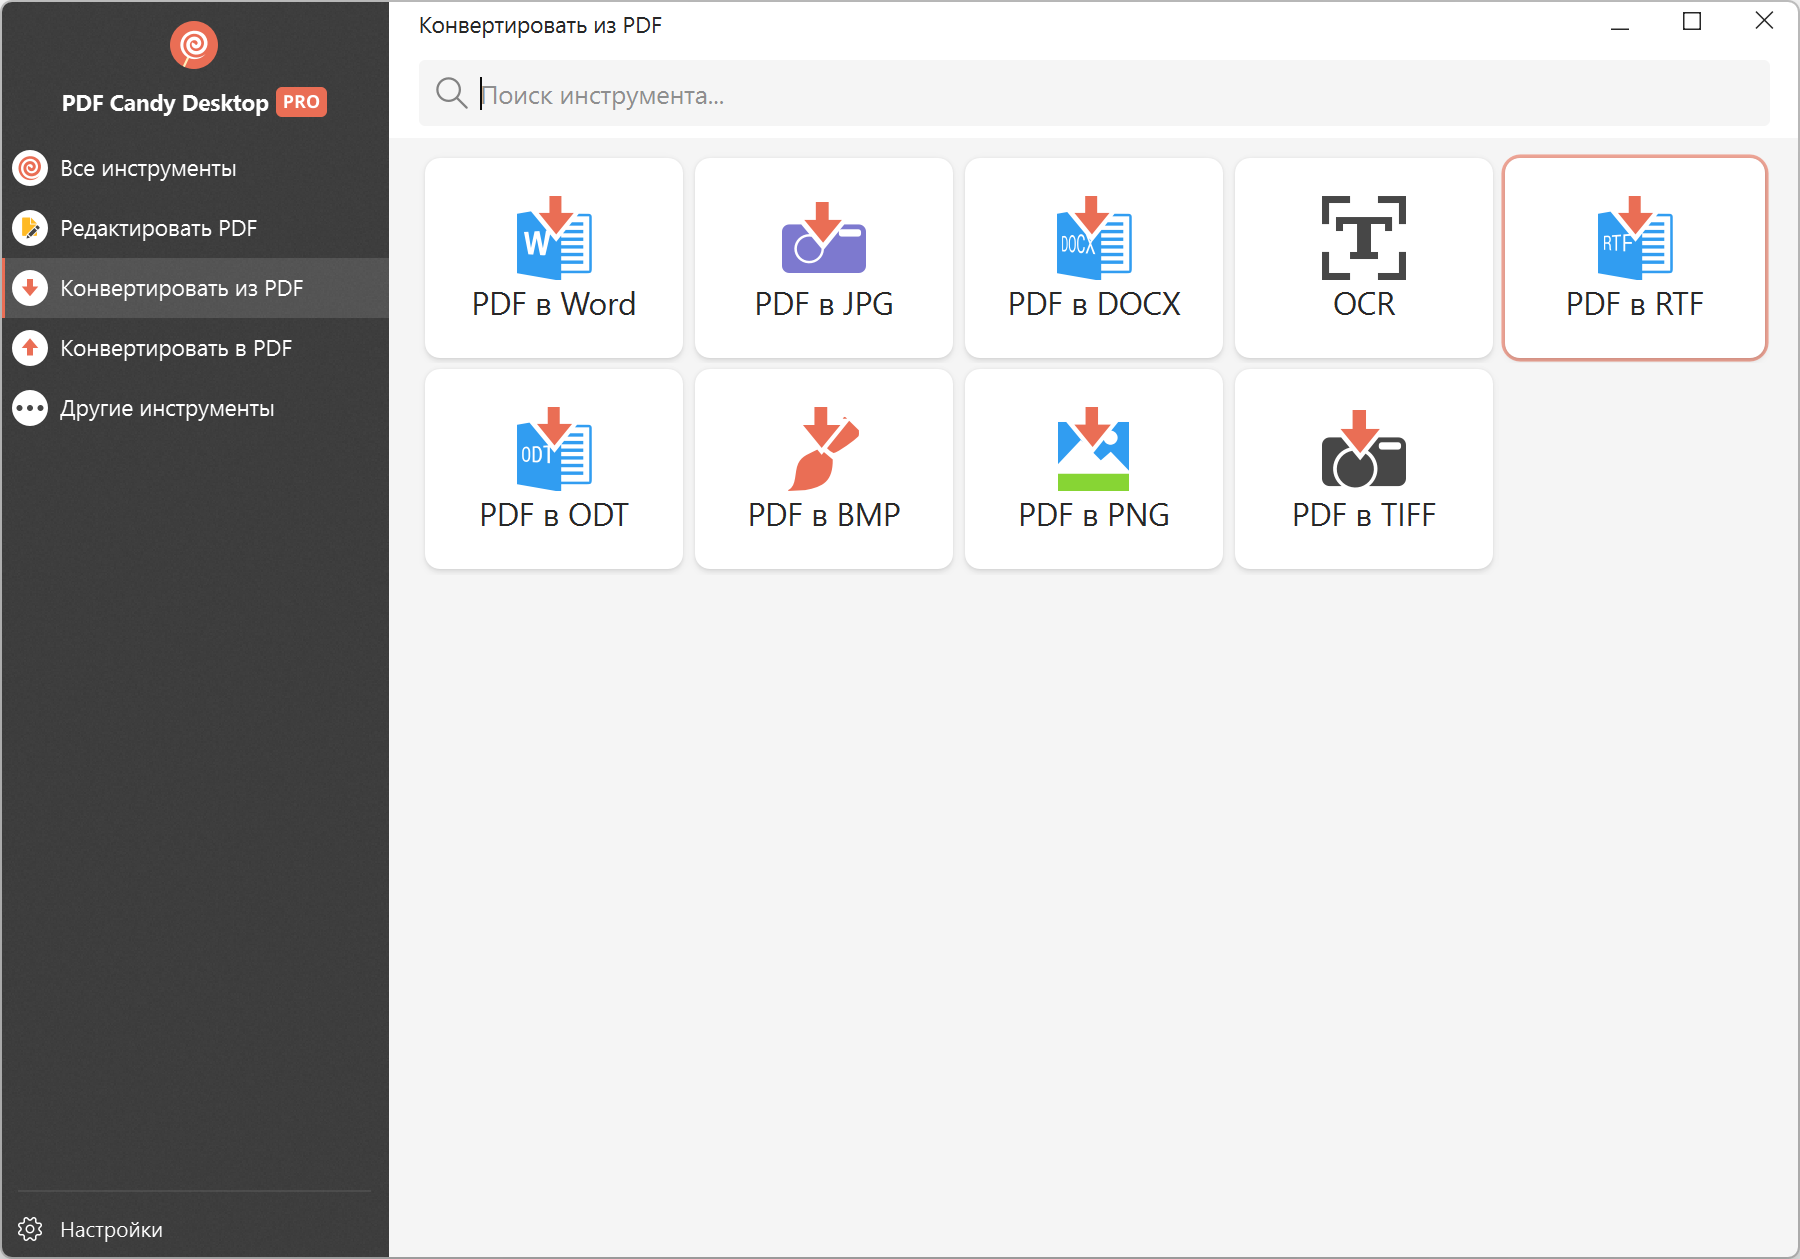Viewport: 1800px width, 1259px height.
Task: Go to Конвертировать в PDF section
Action: (195, 348)
